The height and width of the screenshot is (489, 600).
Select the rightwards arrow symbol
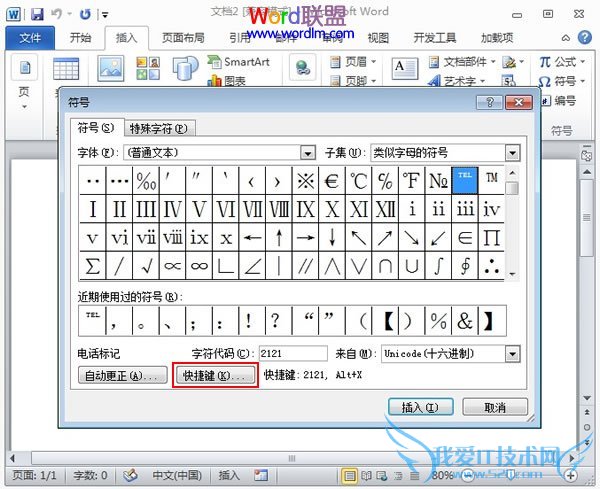point(305,237)
